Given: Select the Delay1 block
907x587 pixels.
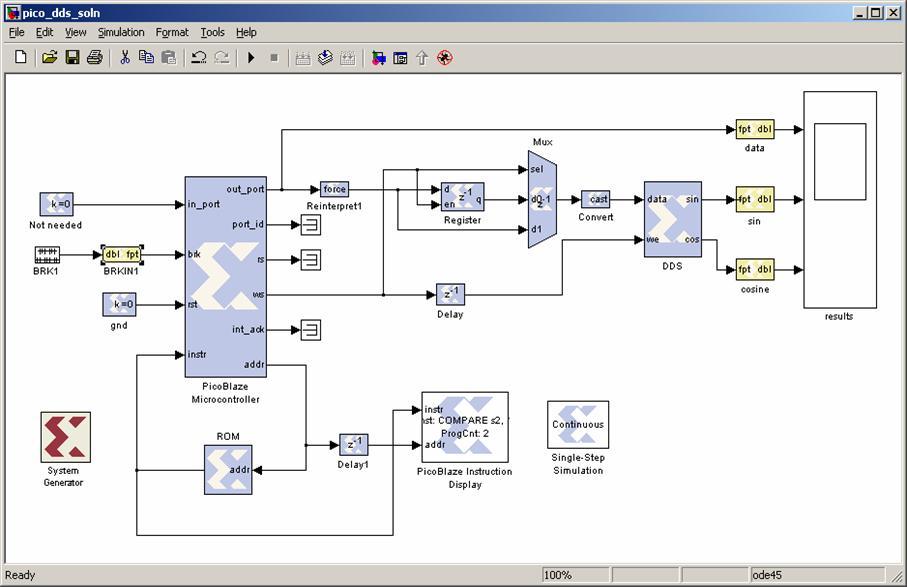Looking at the screenshot, I should click(x=353, y=445).
